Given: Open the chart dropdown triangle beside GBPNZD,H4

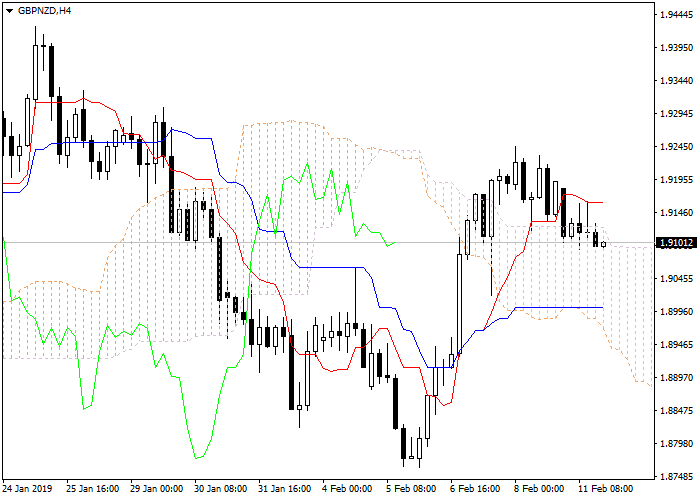Looking at the screenshot, I should point(9,11).
